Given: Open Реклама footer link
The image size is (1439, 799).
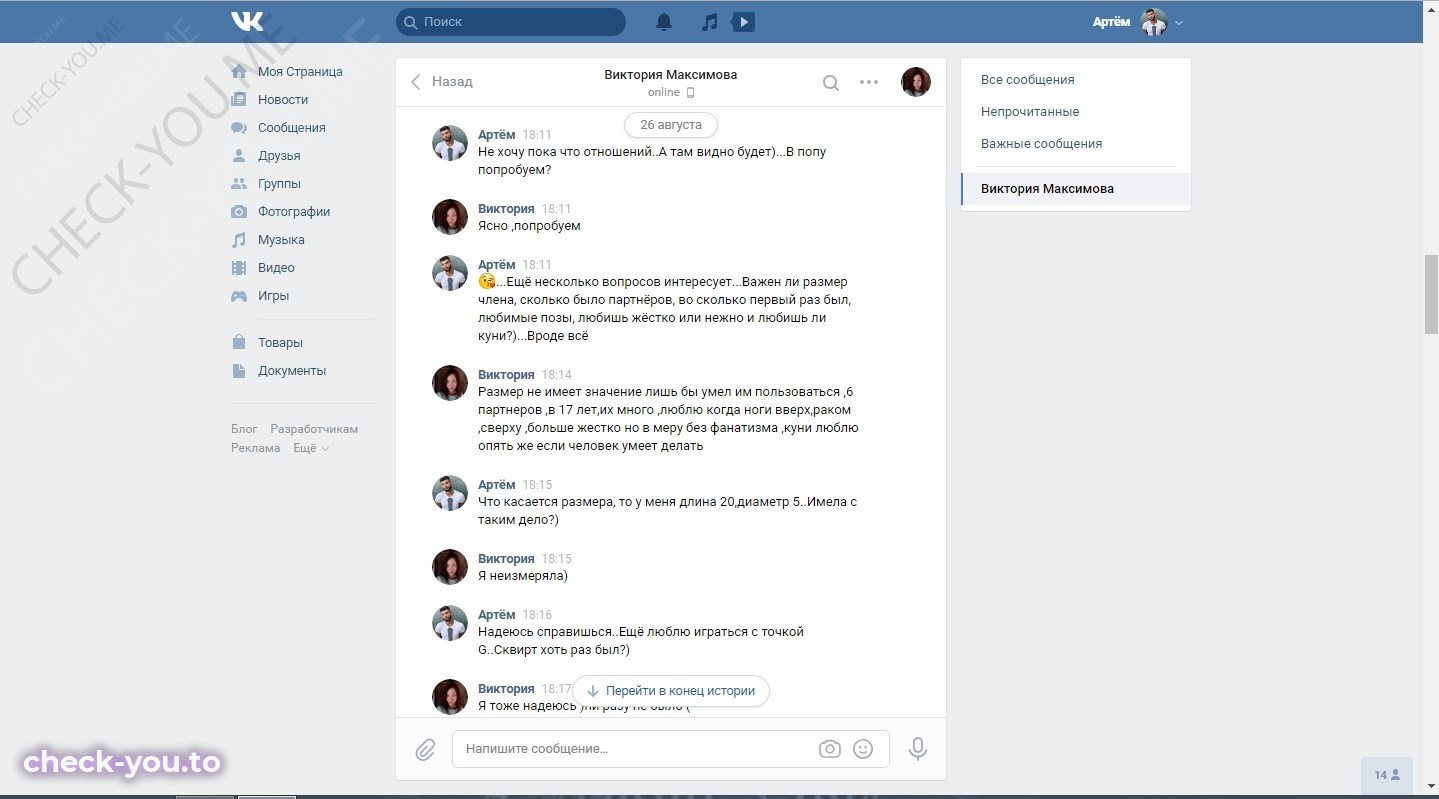Looking at the screenshot, I should (256, 448).
